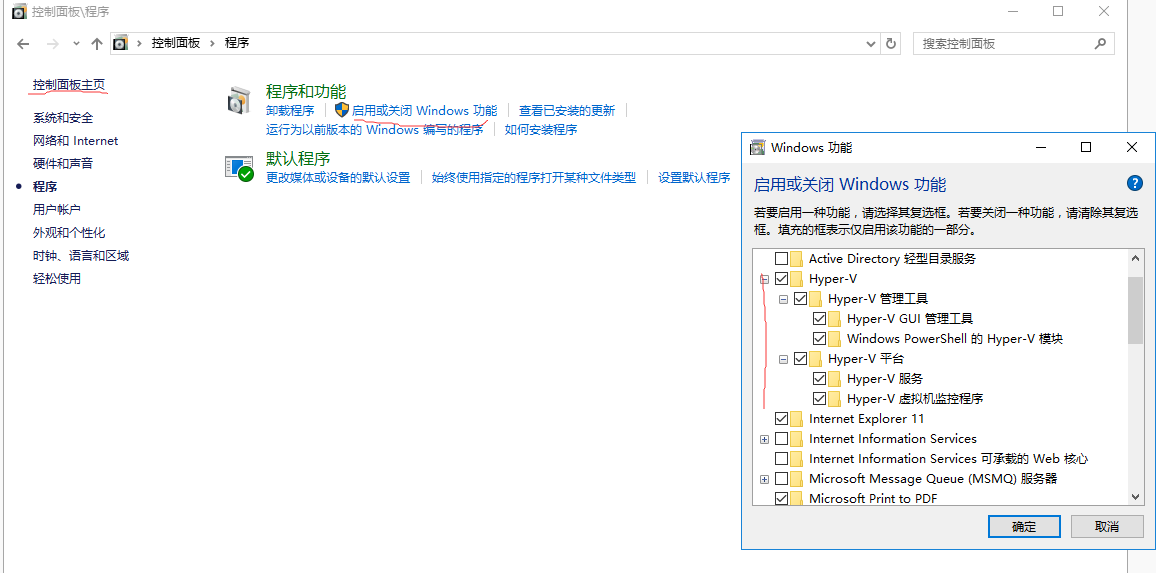The height and width of the screenshot is (573, 1156).
Task: Click 设置默认程序 link
Action: [694, 178]
